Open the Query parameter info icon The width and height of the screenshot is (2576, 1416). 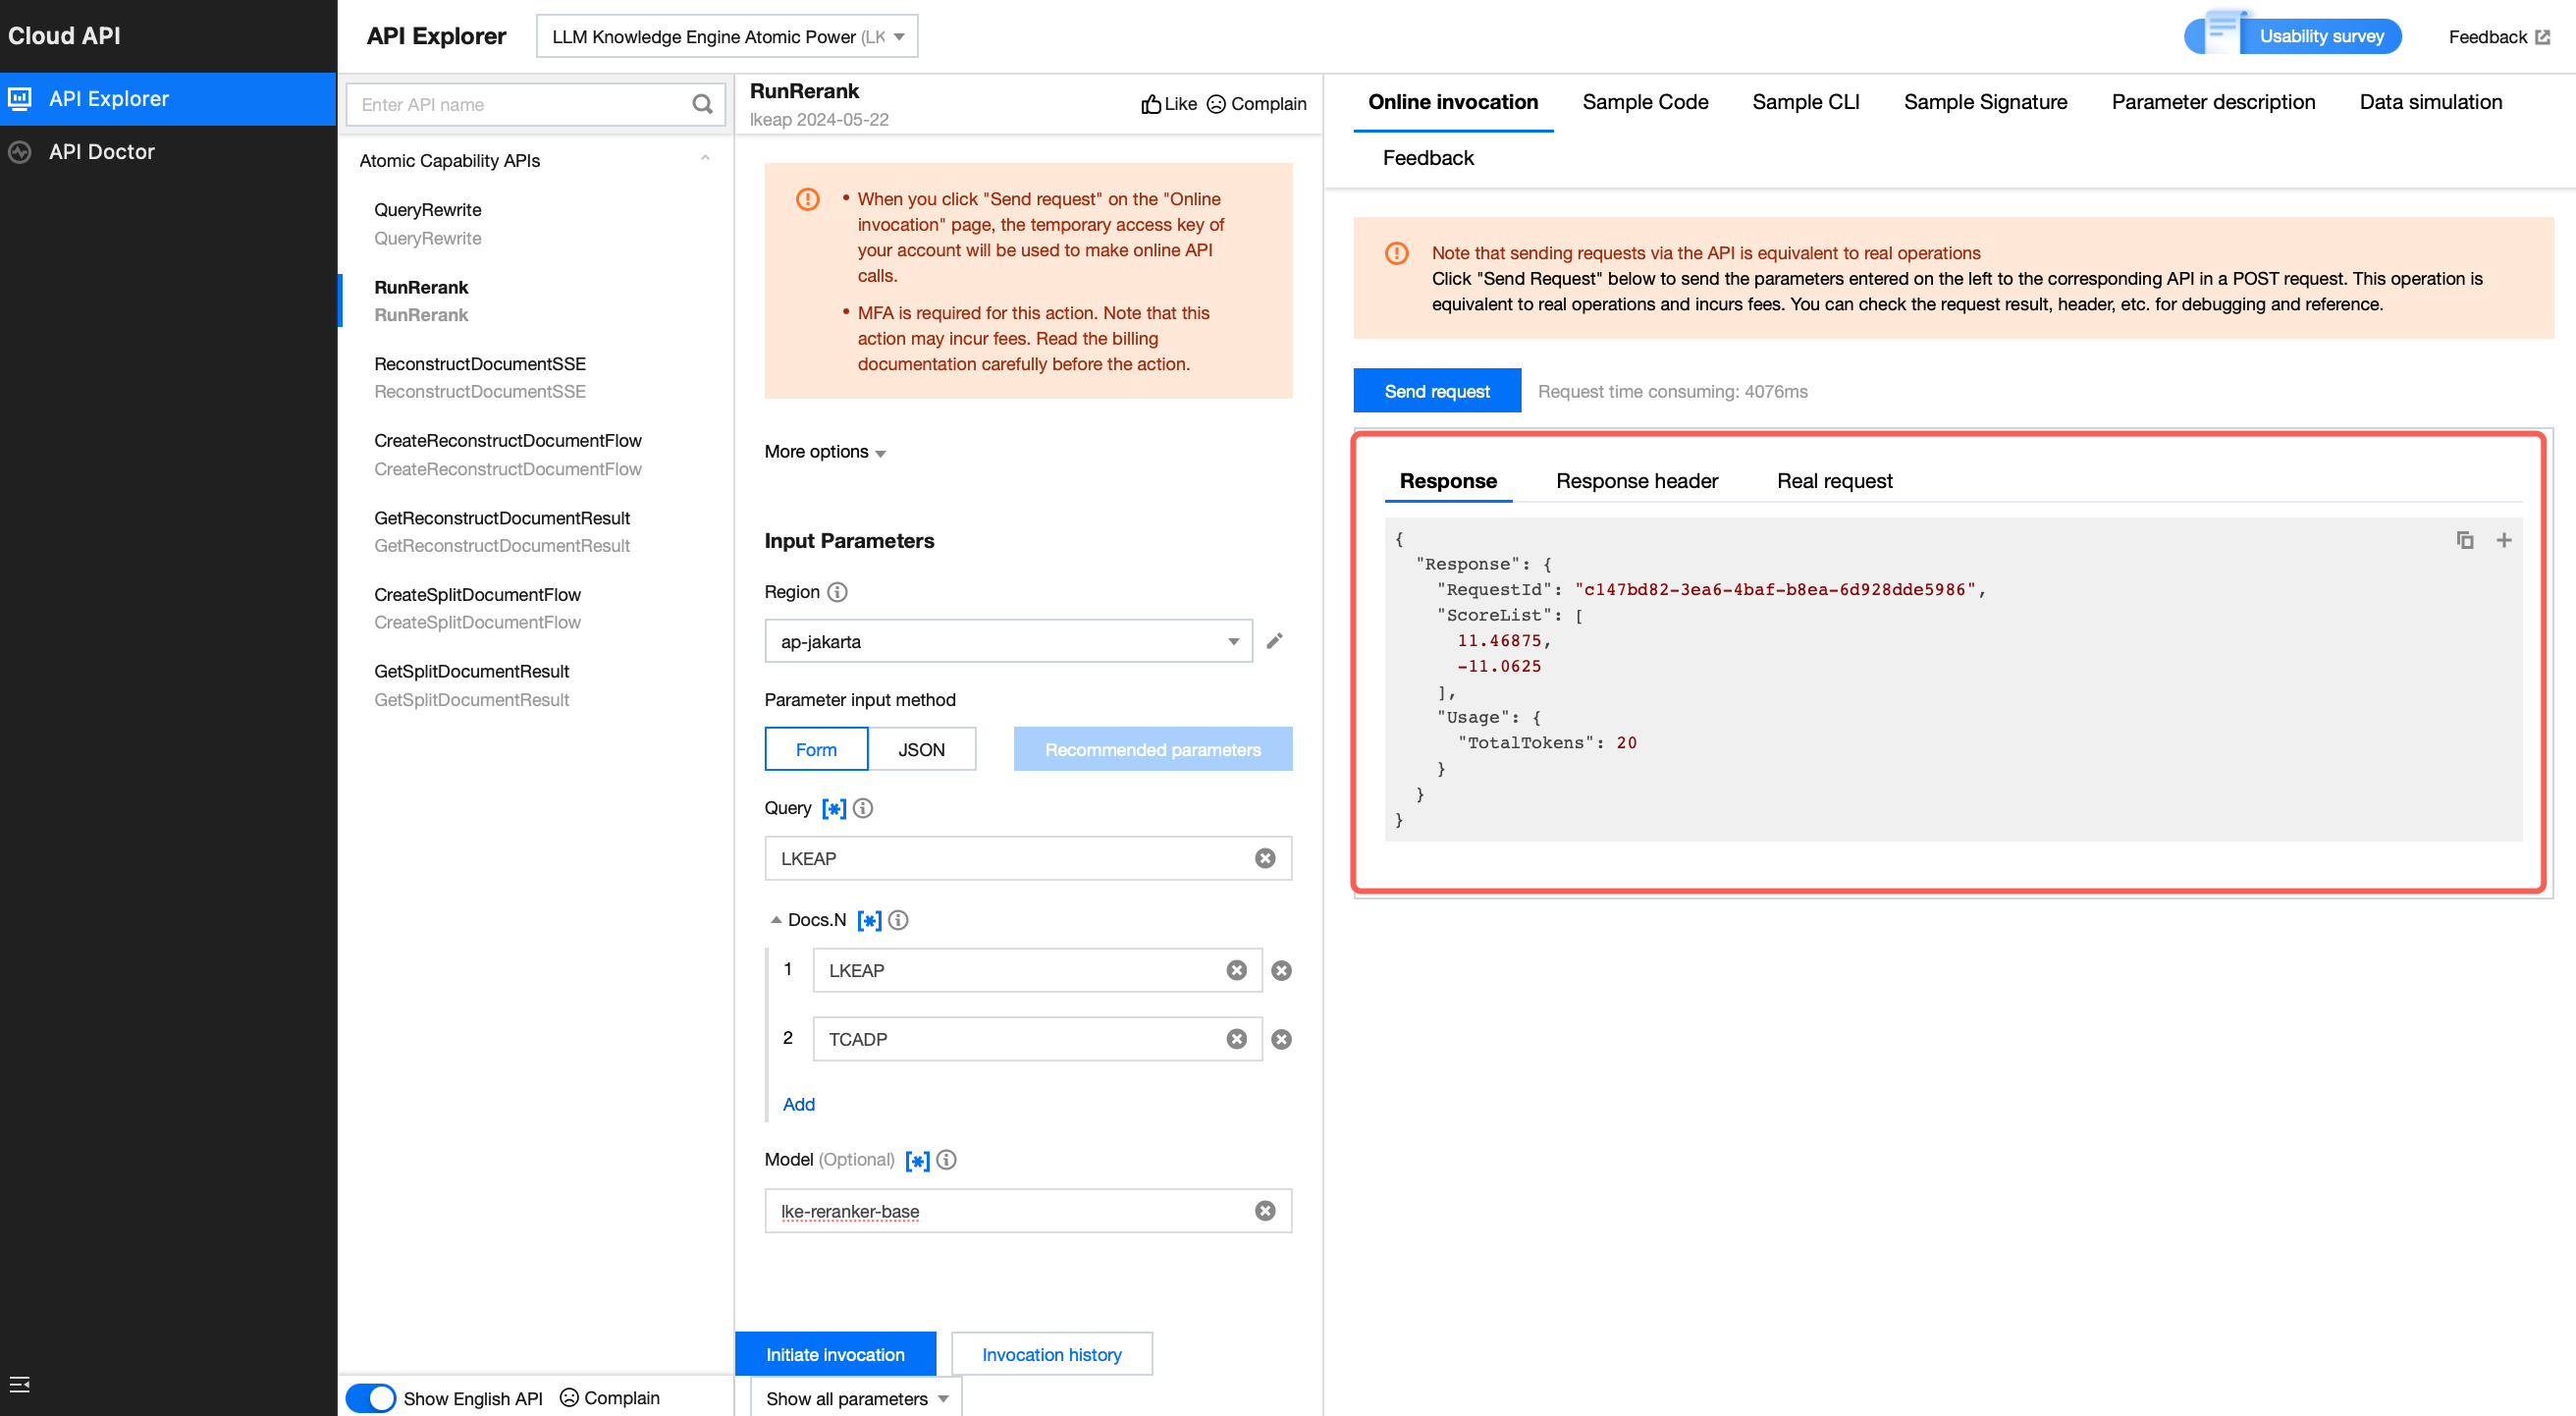point(863,808)
